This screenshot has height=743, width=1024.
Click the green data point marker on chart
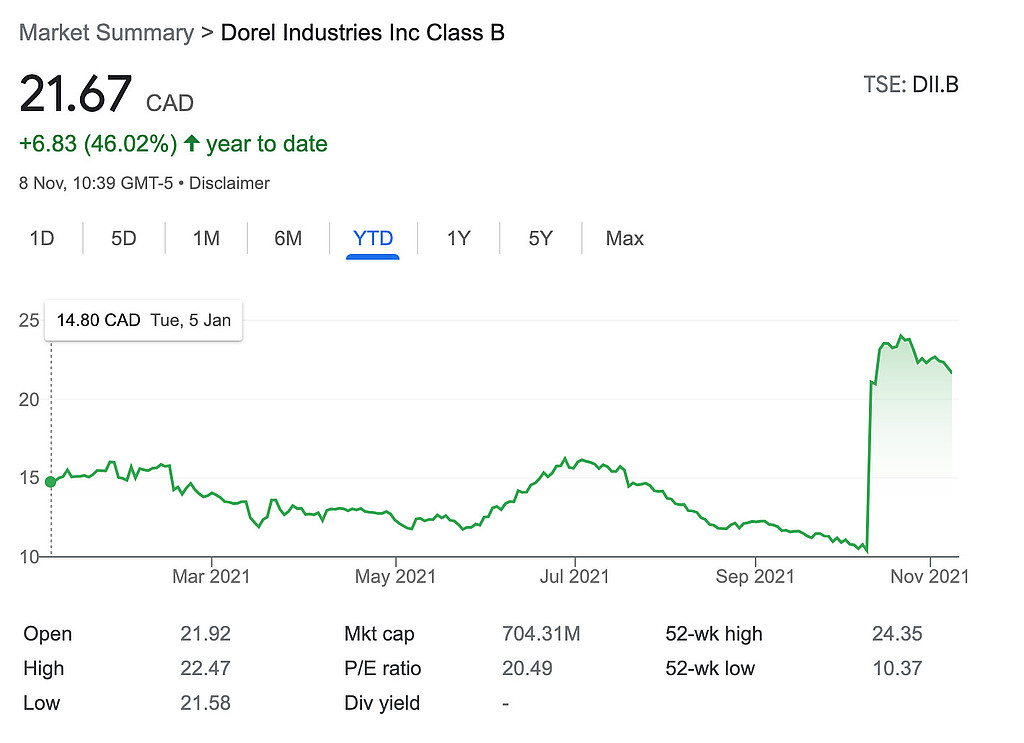51,482
